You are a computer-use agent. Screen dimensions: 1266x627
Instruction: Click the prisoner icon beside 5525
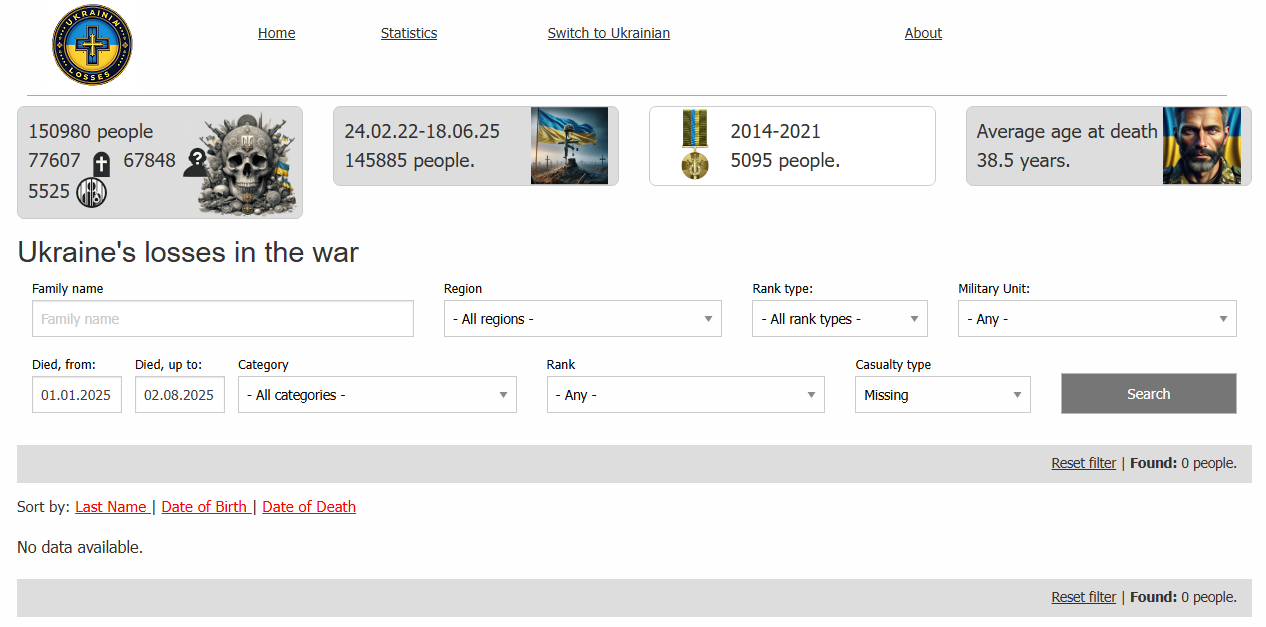pyautogui.click(x=92, y=192)
